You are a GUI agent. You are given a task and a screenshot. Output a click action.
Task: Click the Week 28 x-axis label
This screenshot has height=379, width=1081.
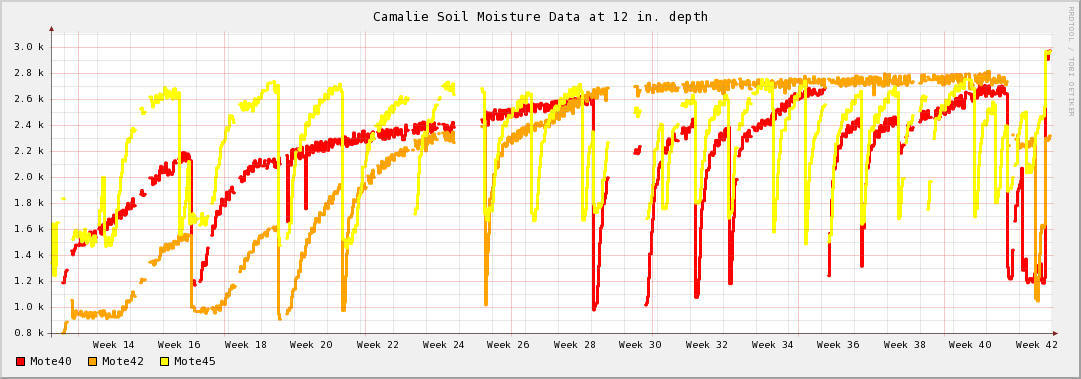(575, 345)
